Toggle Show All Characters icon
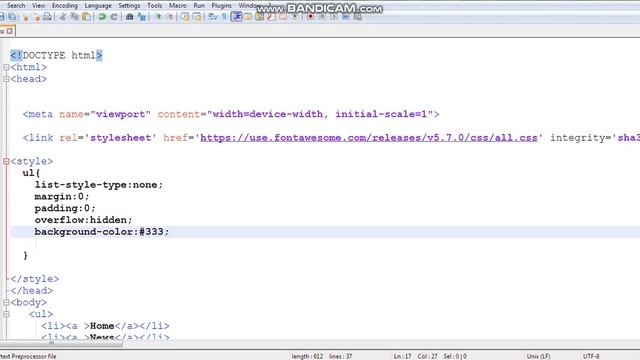This screenshot has width=640, height=360. click(x=224, y=17)
